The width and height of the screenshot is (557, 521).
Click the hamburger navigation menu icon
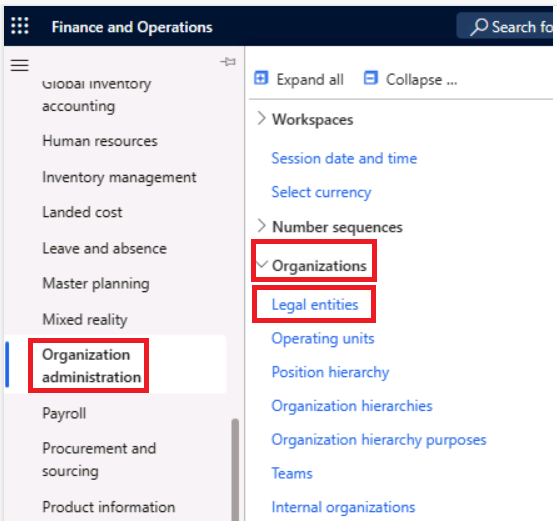tap(20, 65)
